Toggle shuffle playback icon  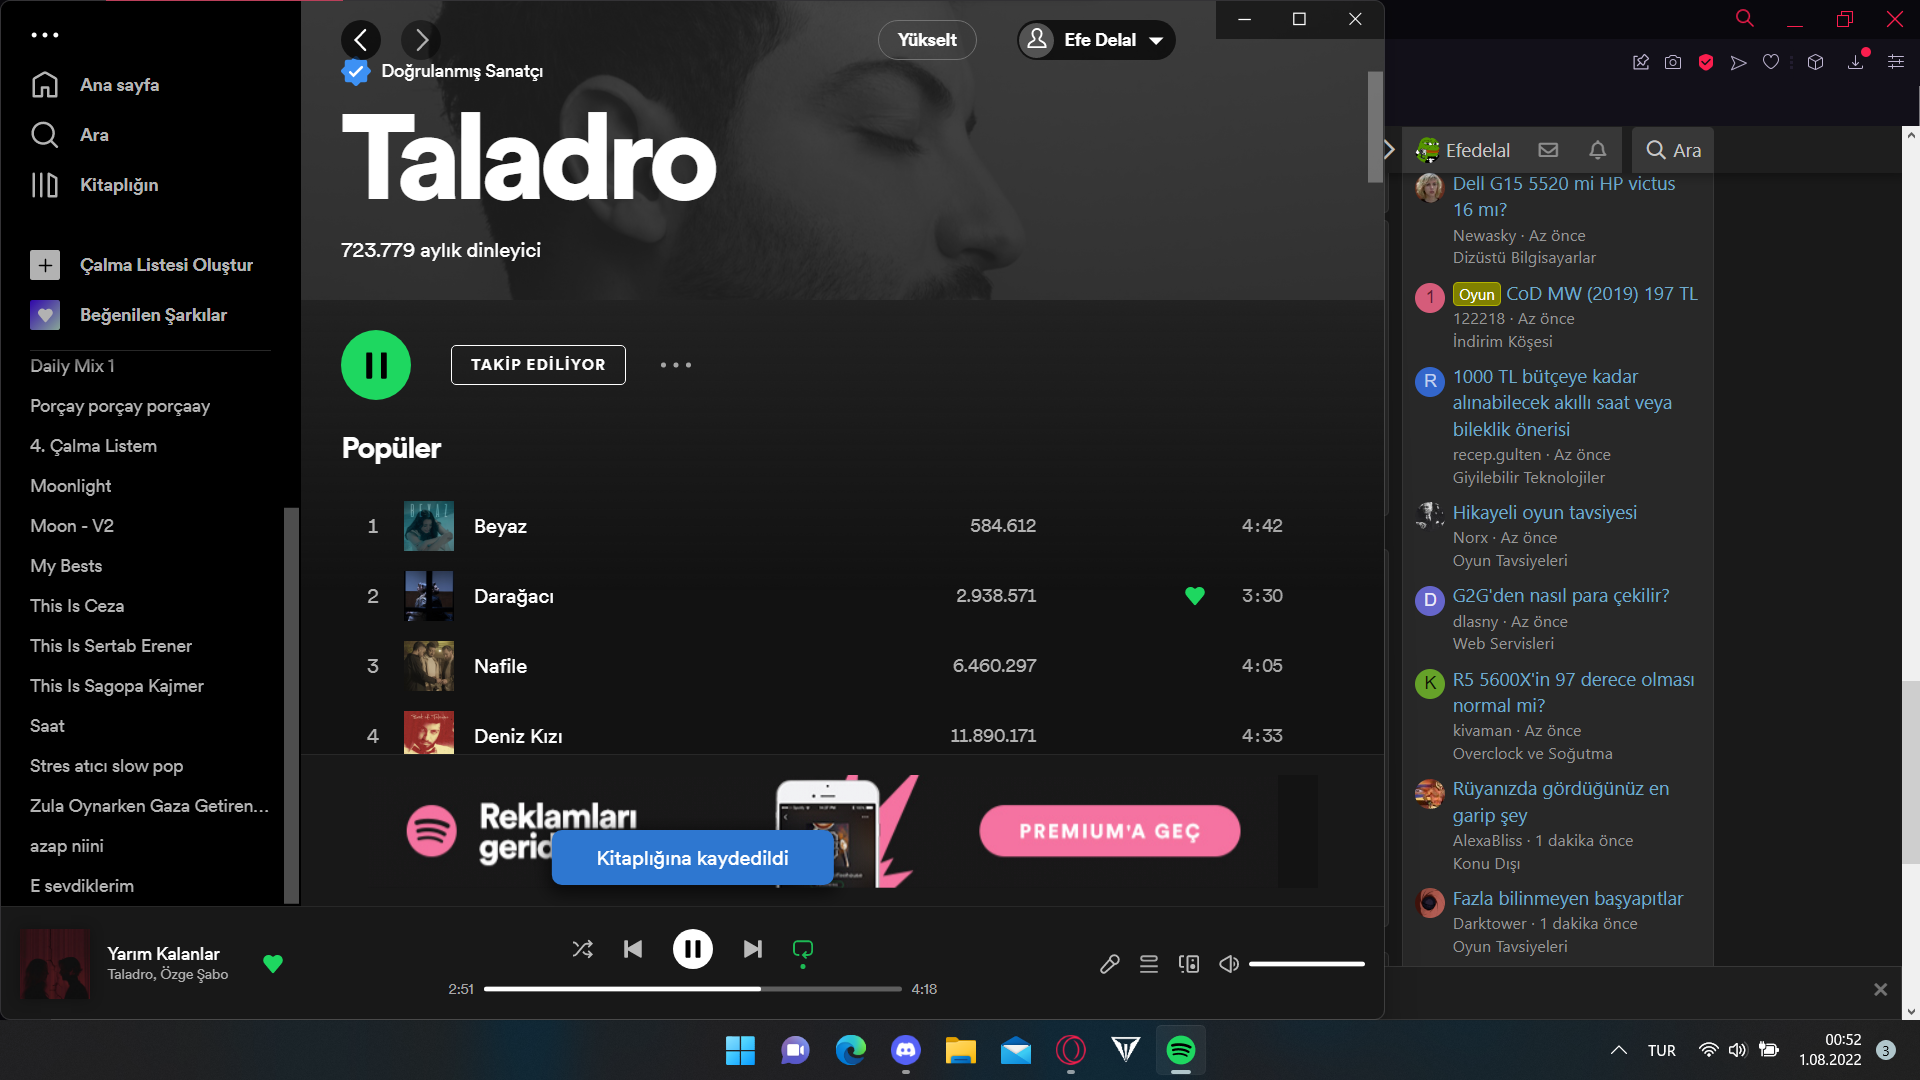(582, 949)
